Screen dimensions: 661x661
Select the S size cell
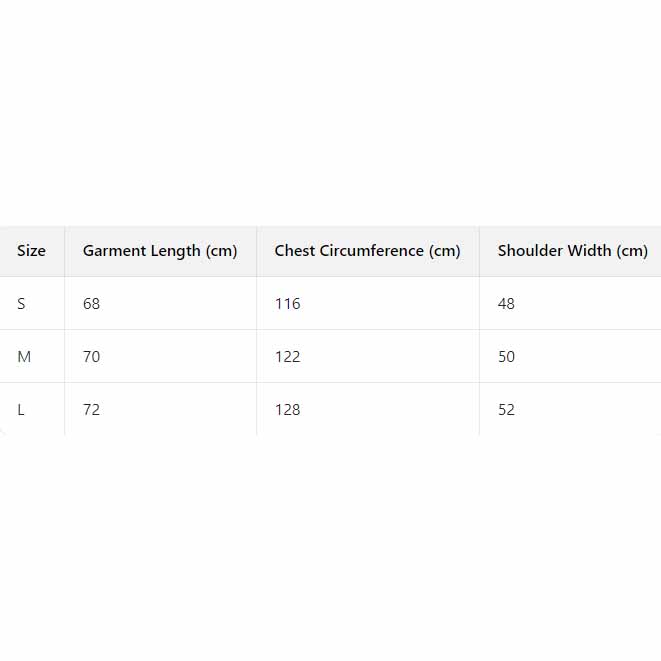click(x=21, y=304)
